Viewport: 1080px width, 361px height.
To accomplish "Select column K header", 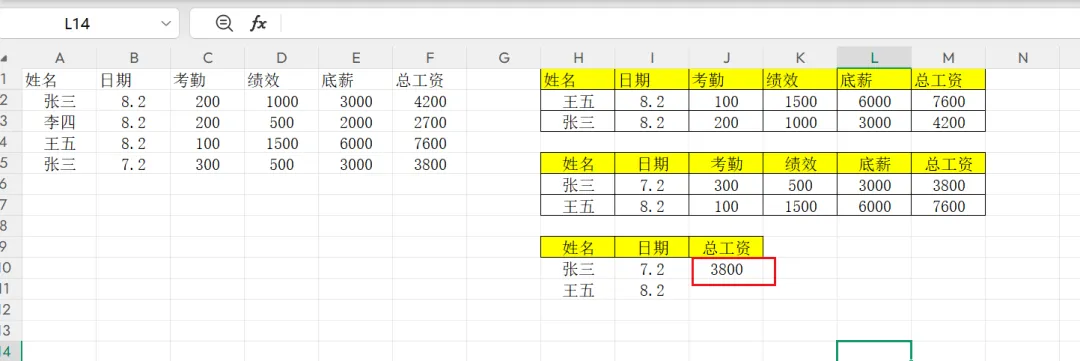I will [800, 59].
